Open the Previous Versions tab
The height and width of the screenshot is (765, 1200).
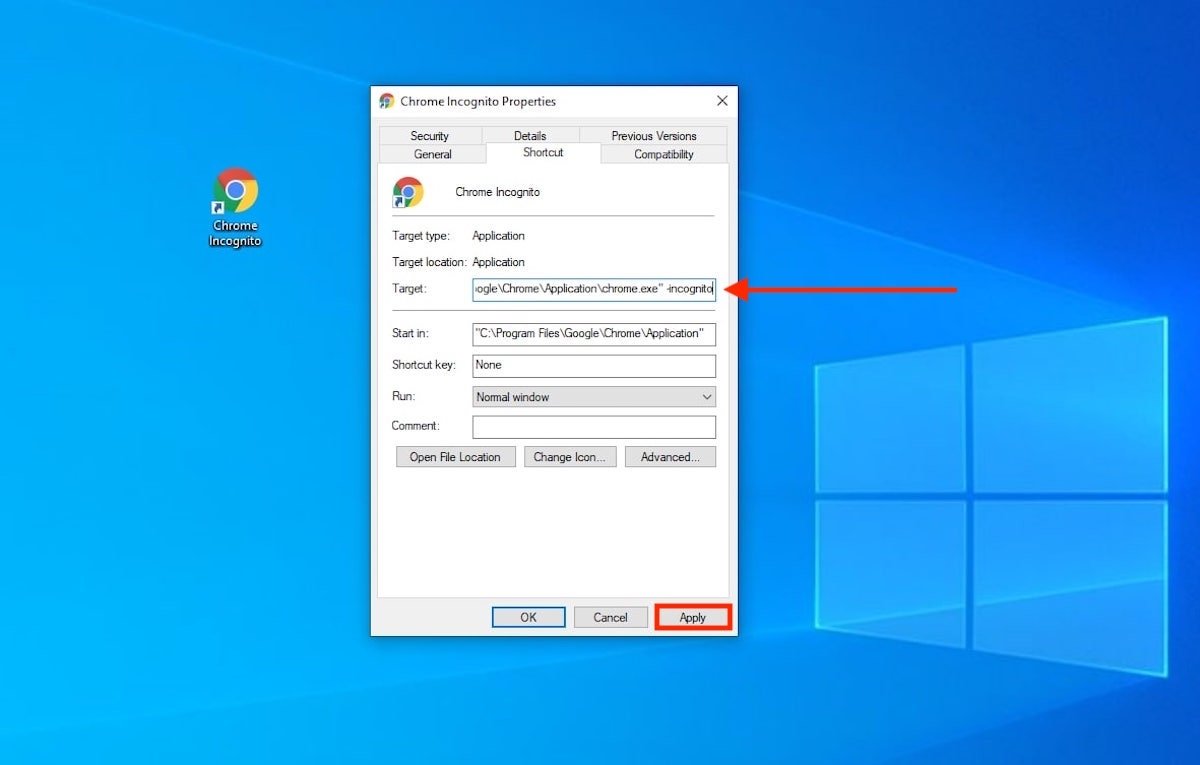(x=654, y=136)
